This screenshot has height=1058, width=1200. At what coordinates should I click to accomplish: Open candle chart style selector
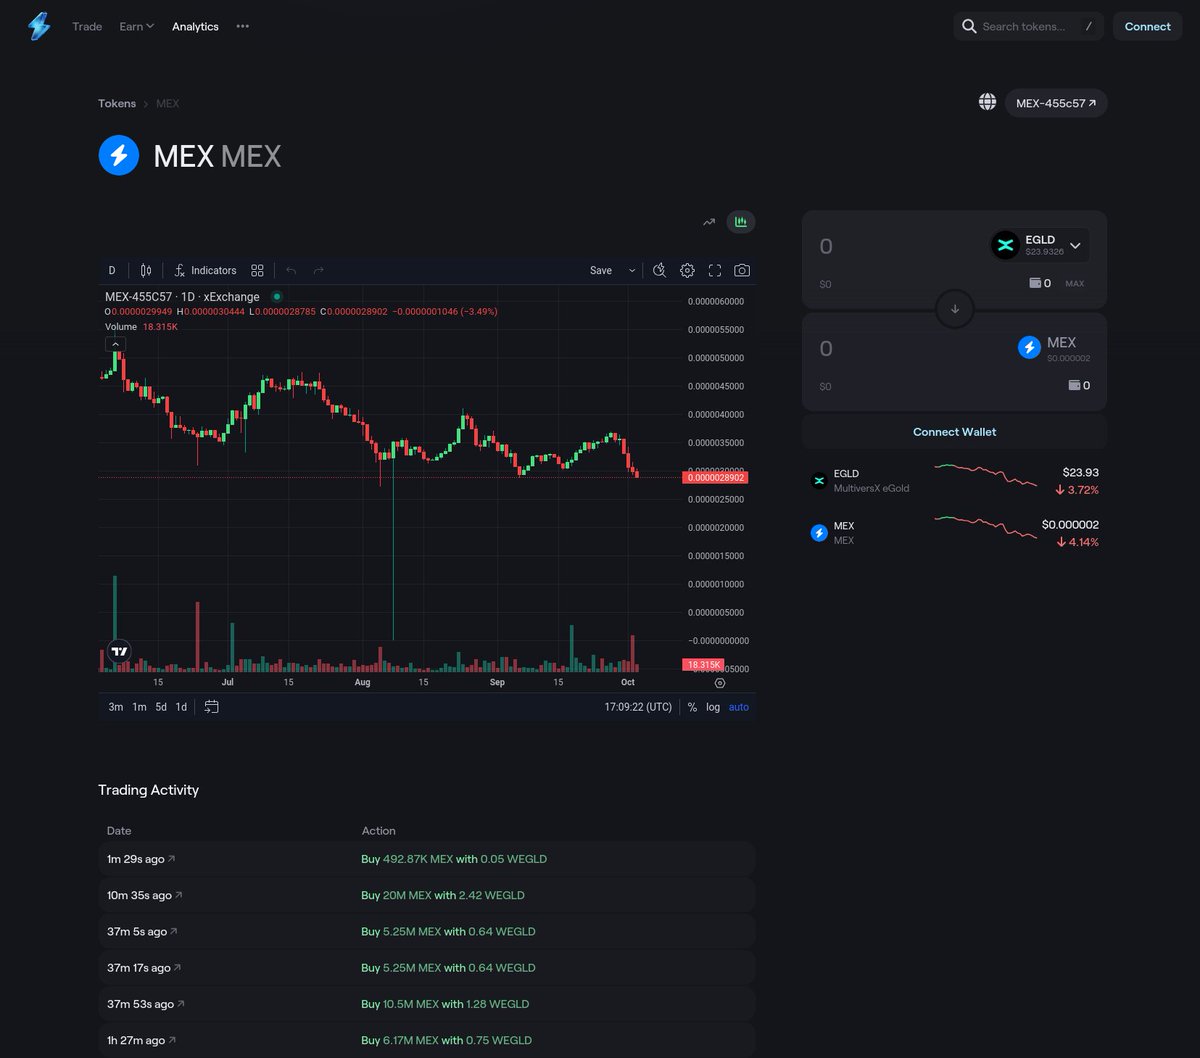(146, 270)
